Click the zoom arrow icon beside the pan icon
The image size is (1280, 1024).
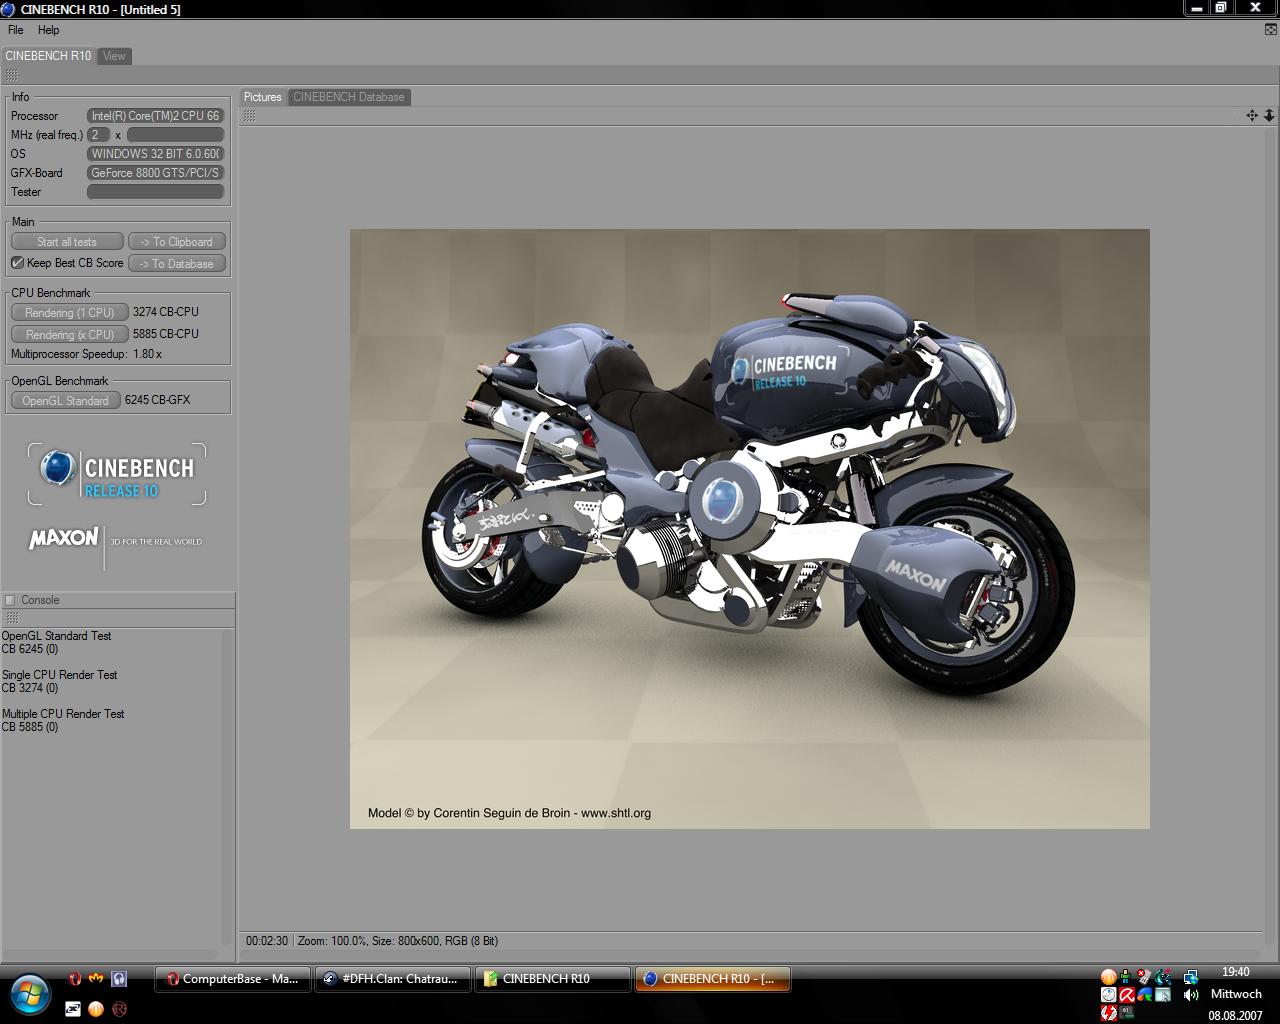pyautogui.click(x=1268, y=116)
